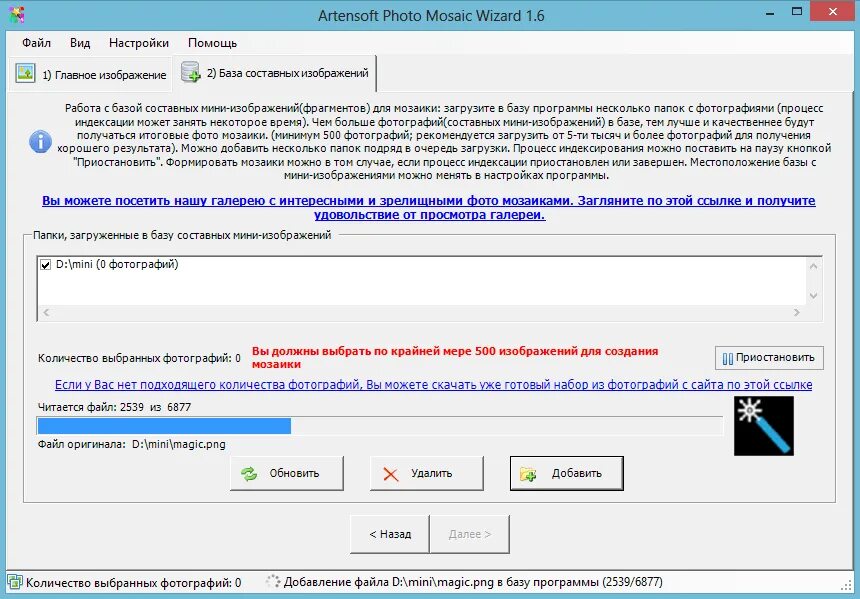This screenshot has height=599, width=860.
Task: Open the Файл menu
Action: (36, 43)
